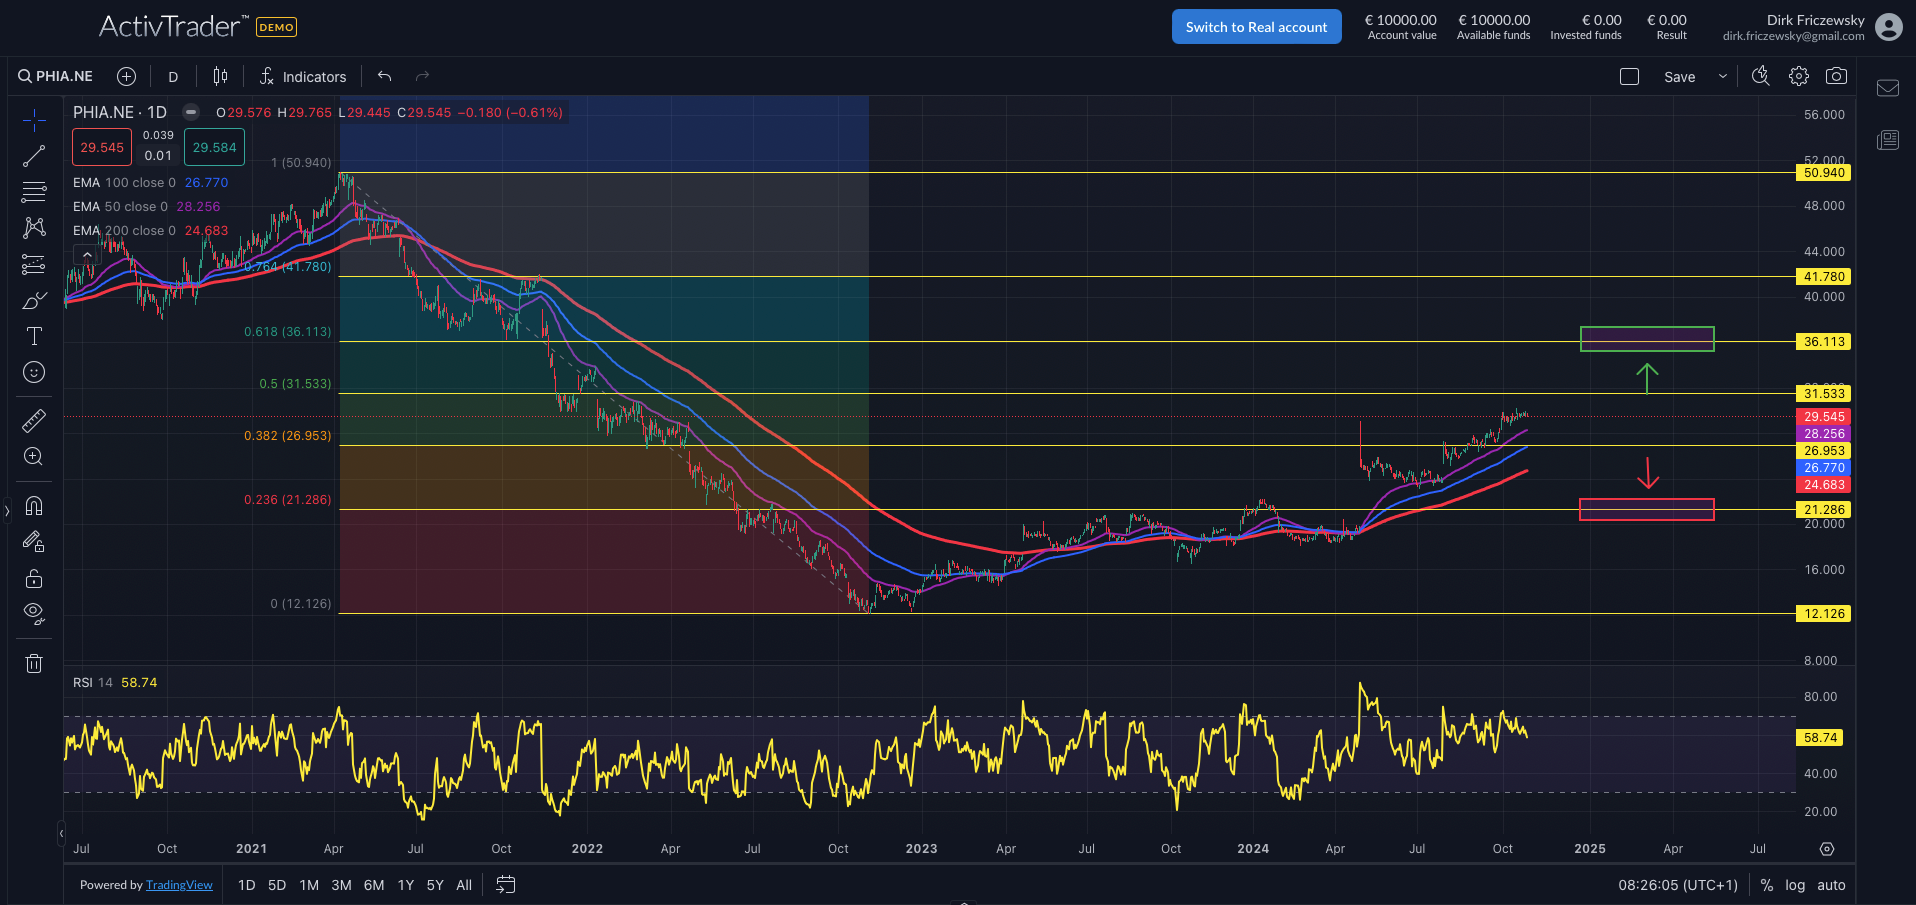
Task: Toggle log scale on price axis
Action: [x=1795, y=885]
